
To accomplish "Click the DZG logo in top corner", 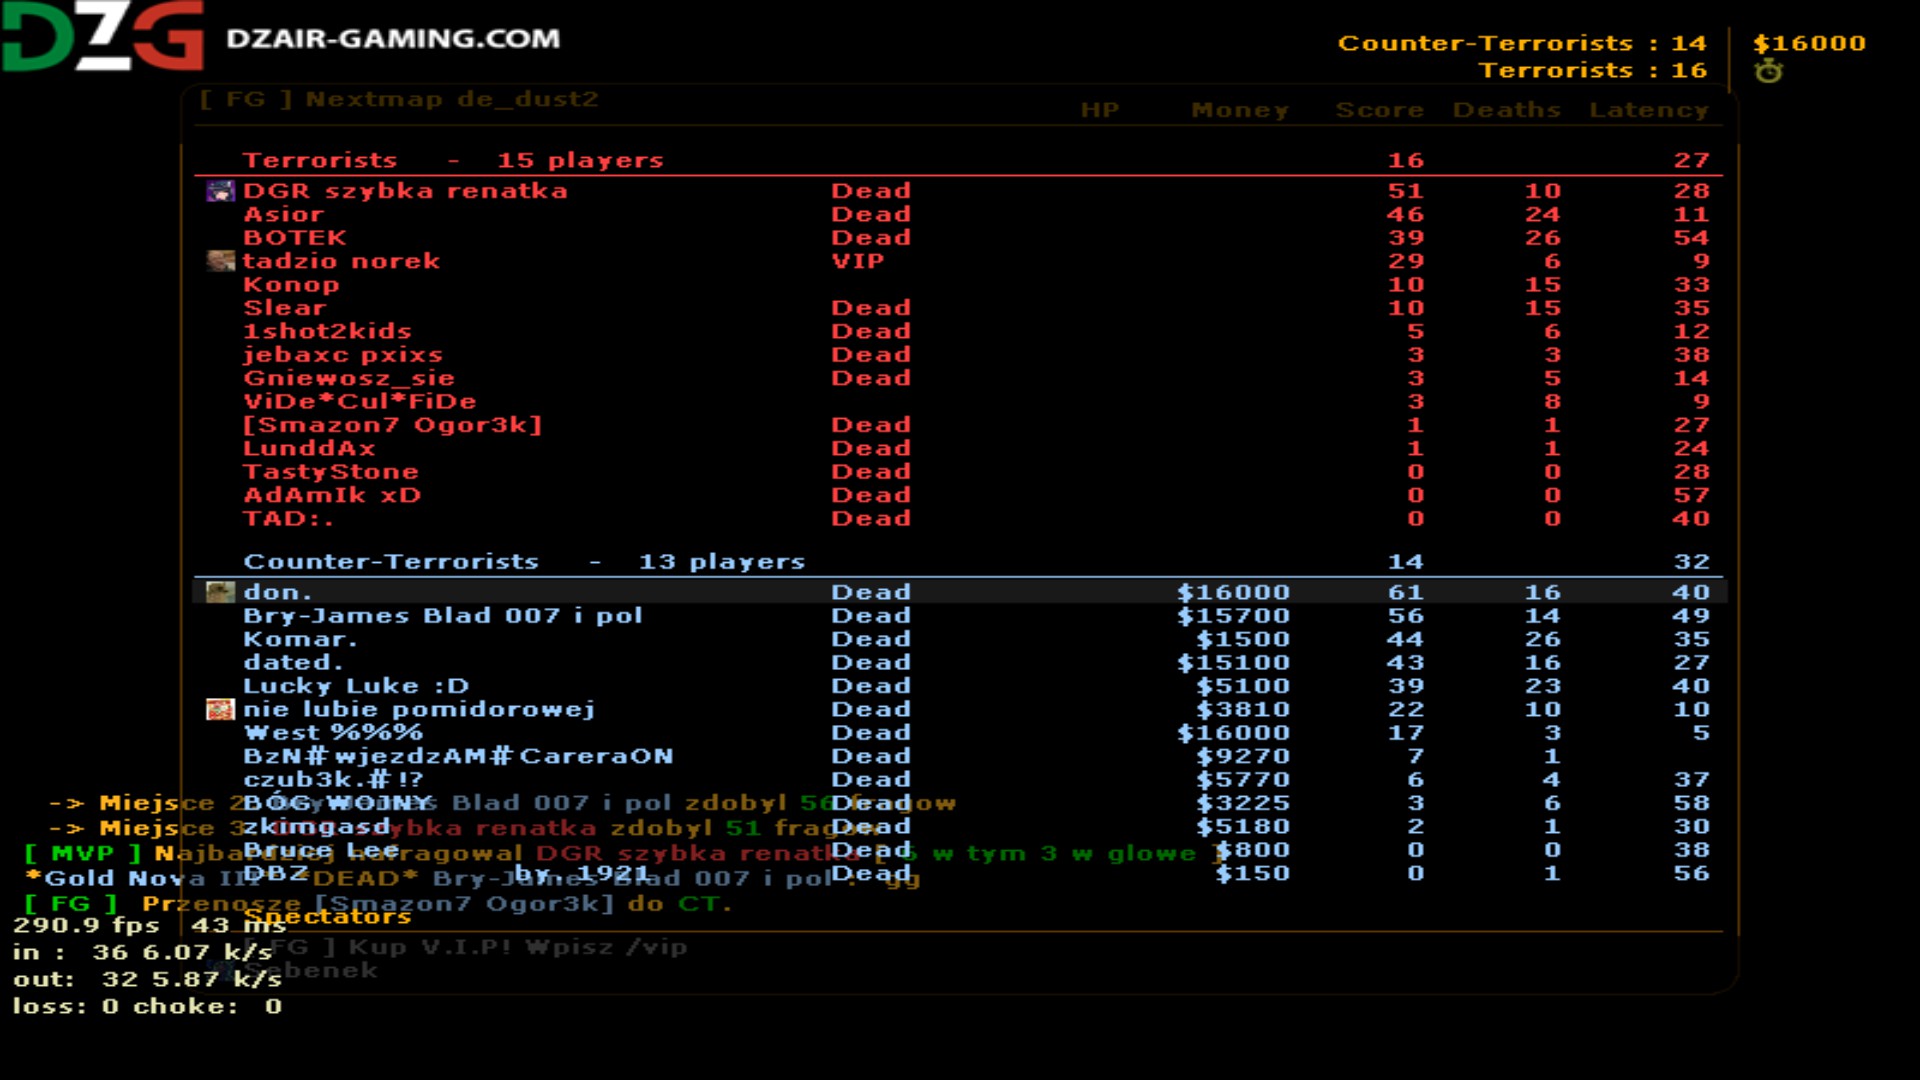I will (101, 37).
